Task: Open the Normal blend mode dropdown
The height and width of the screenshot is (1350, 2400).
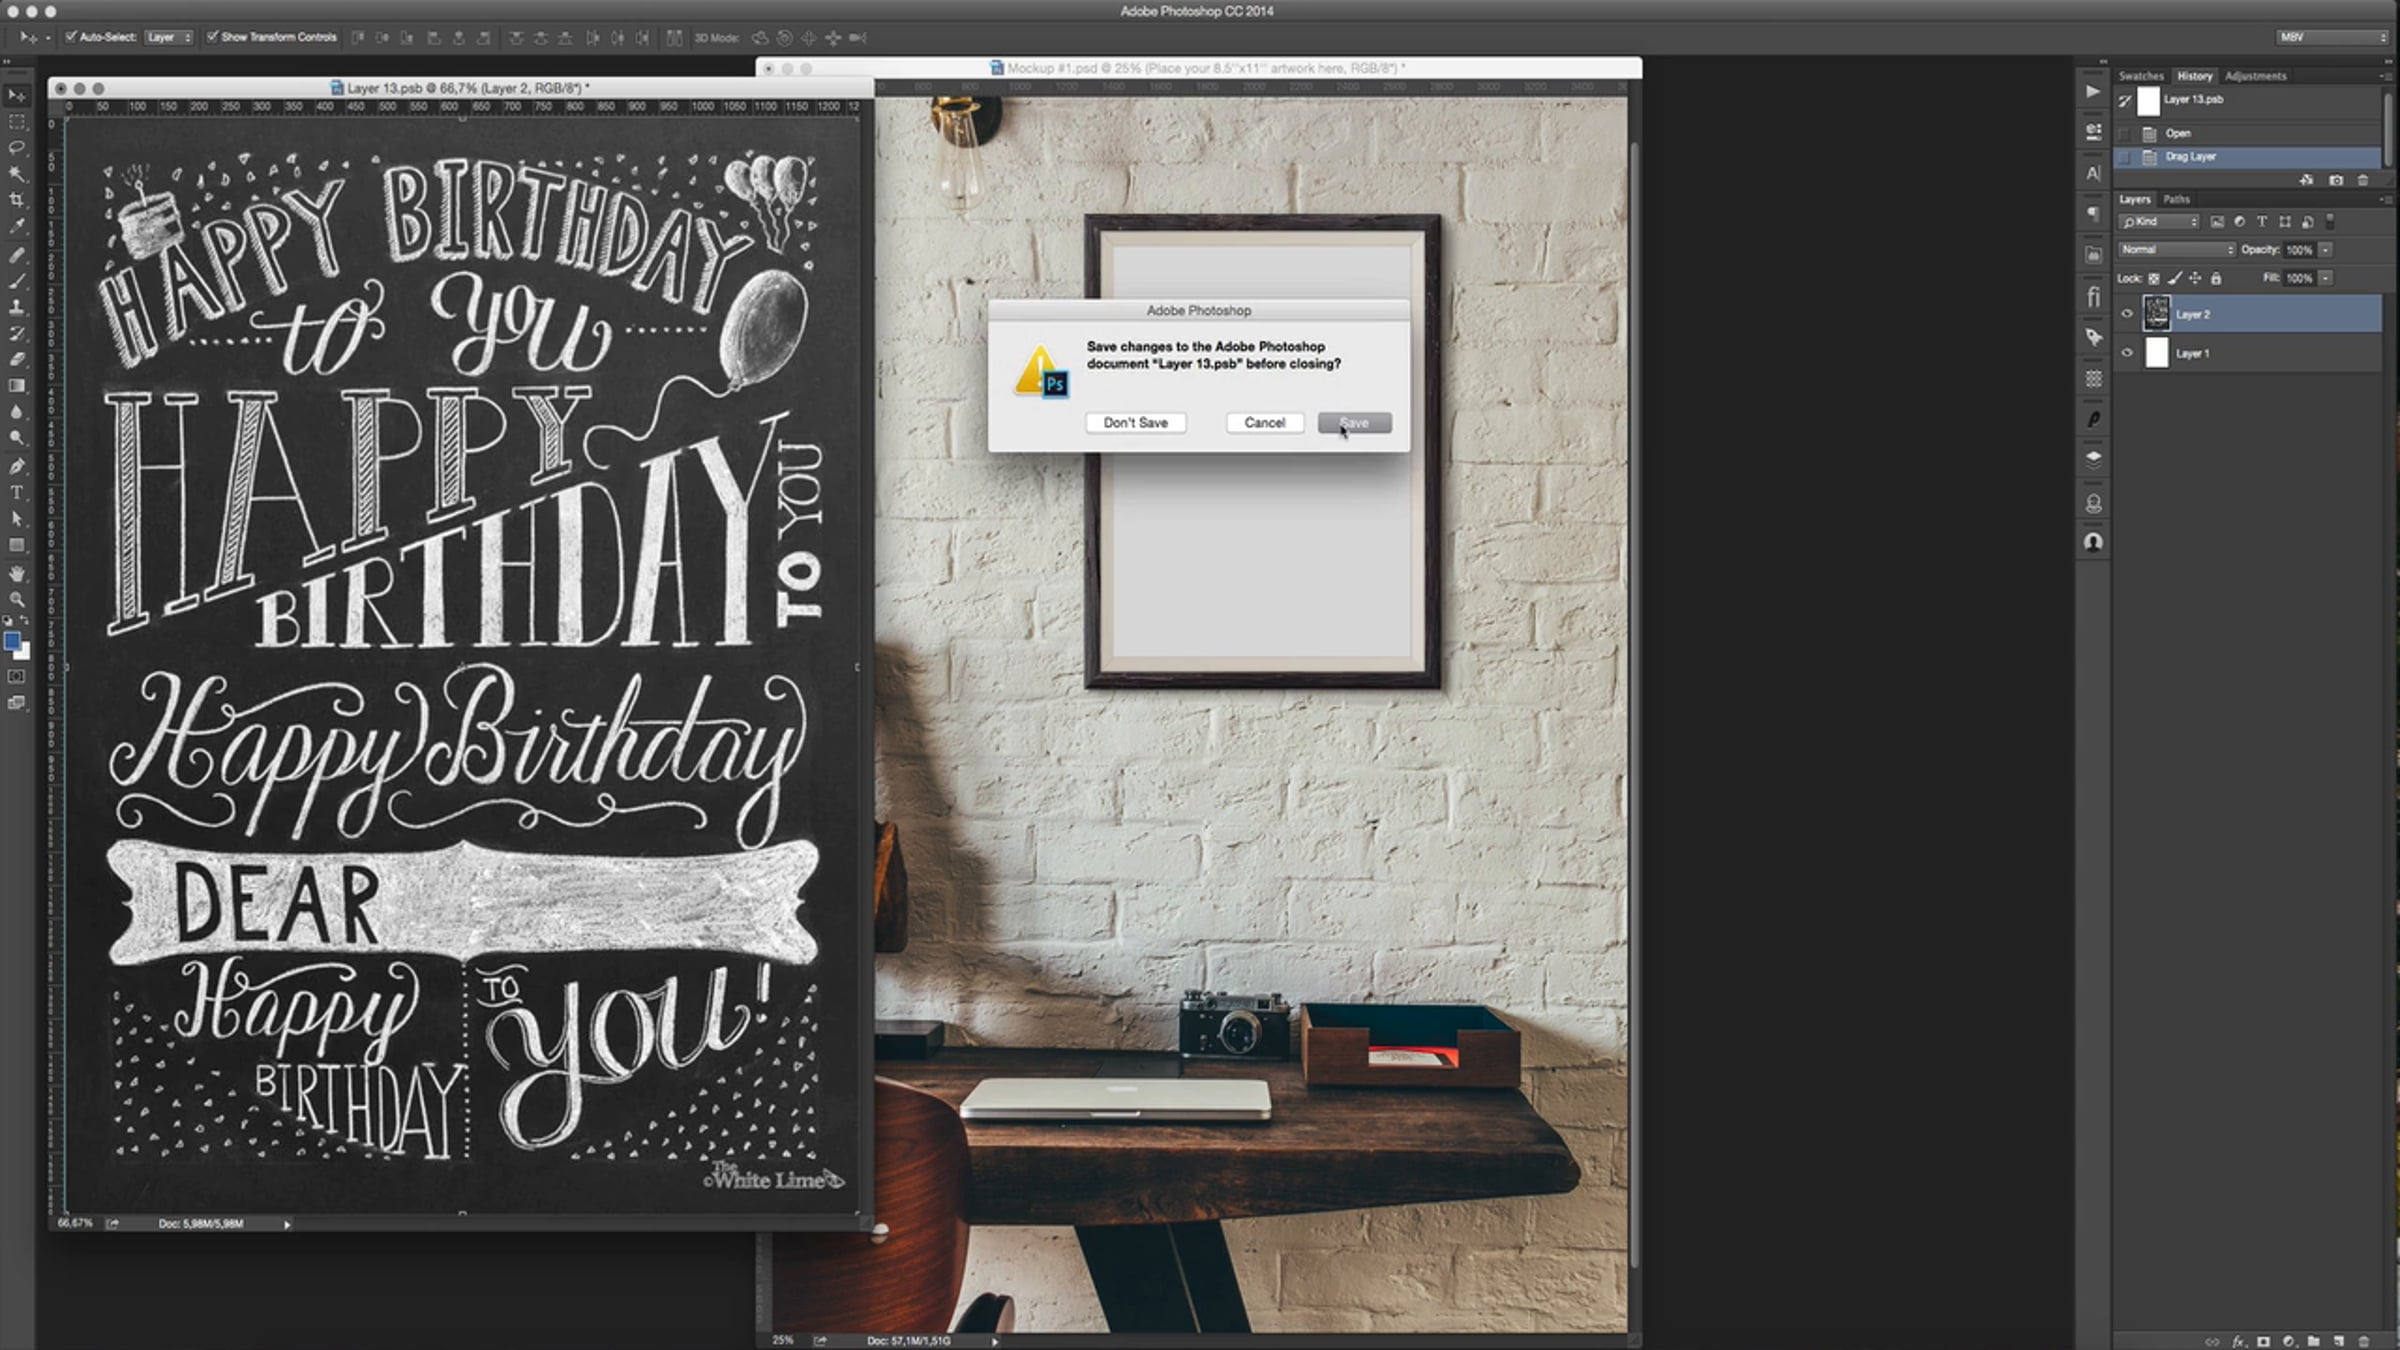Action: click(2176, 249)
